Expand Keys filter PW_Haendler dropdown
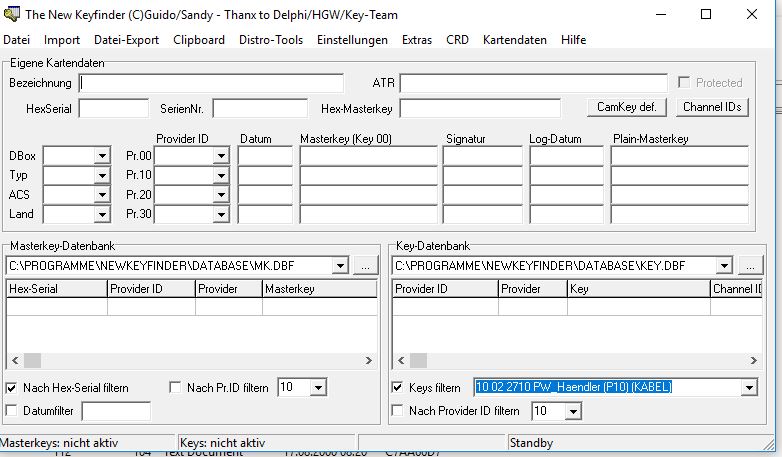 pyautogui.click(x=747, y=387)
